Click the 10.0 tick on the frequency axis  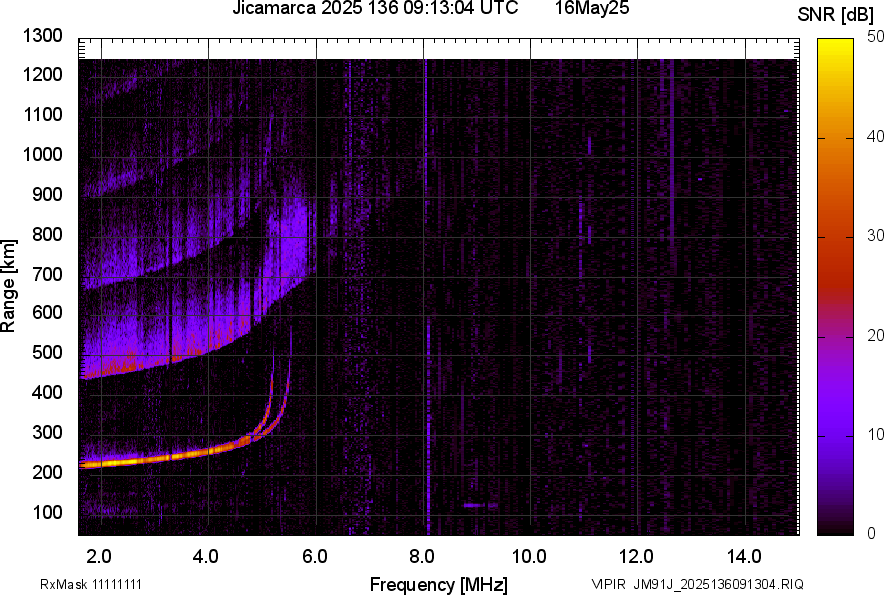coord(529,556)
